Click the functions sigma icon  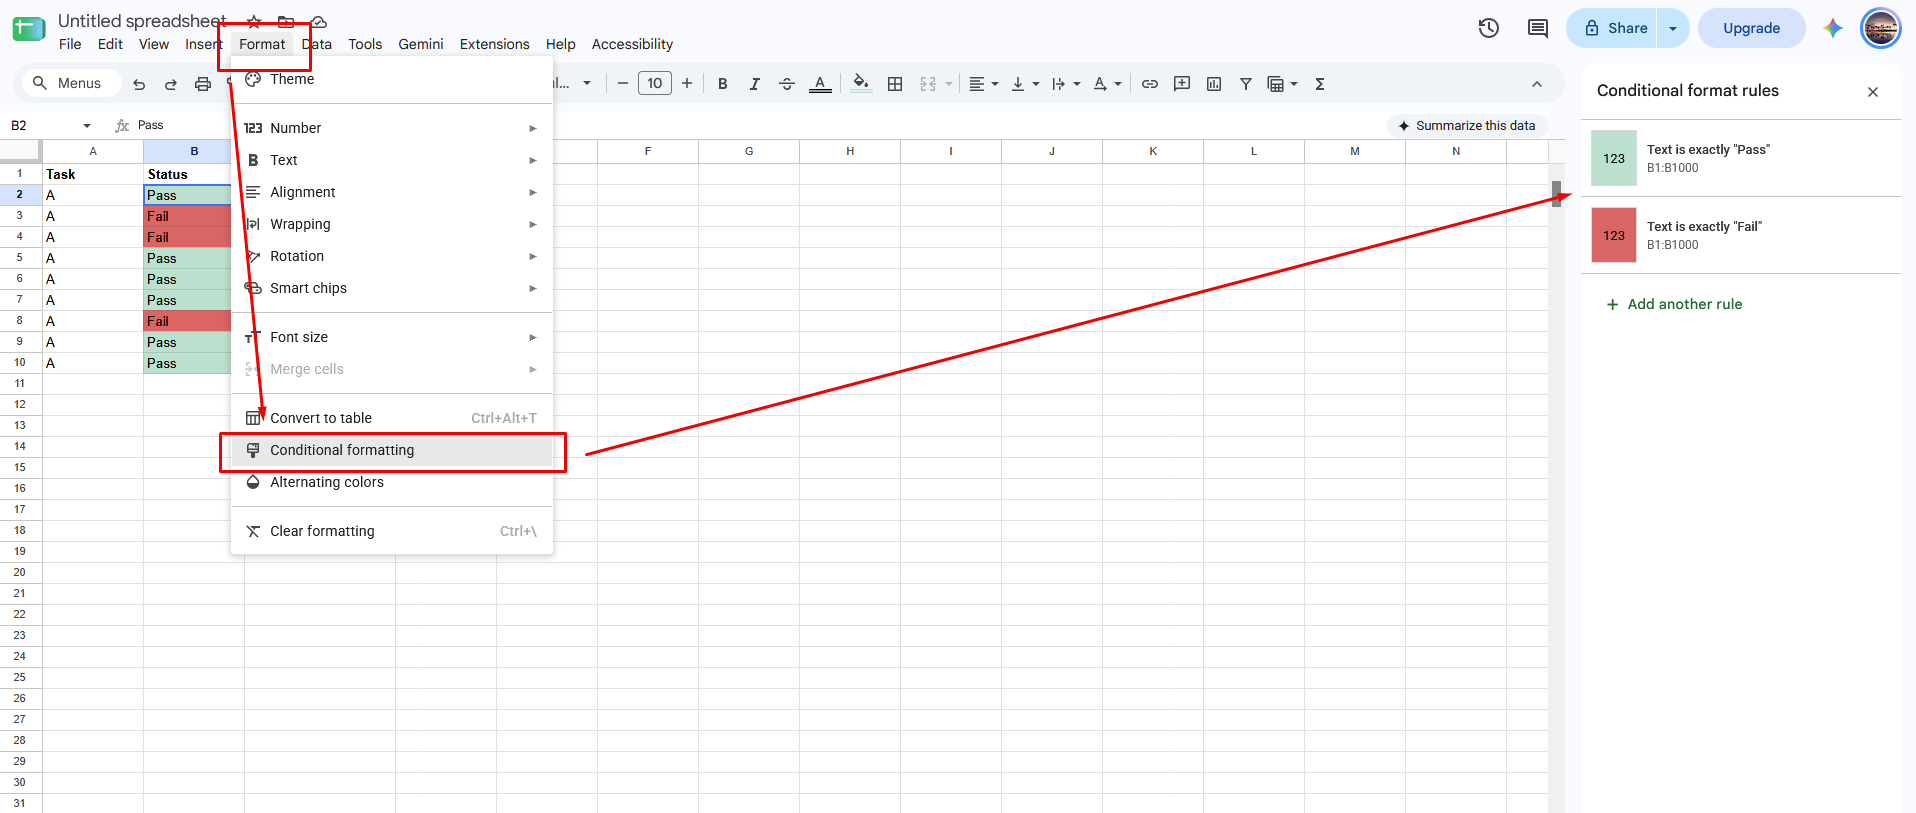click(1320, 84)
